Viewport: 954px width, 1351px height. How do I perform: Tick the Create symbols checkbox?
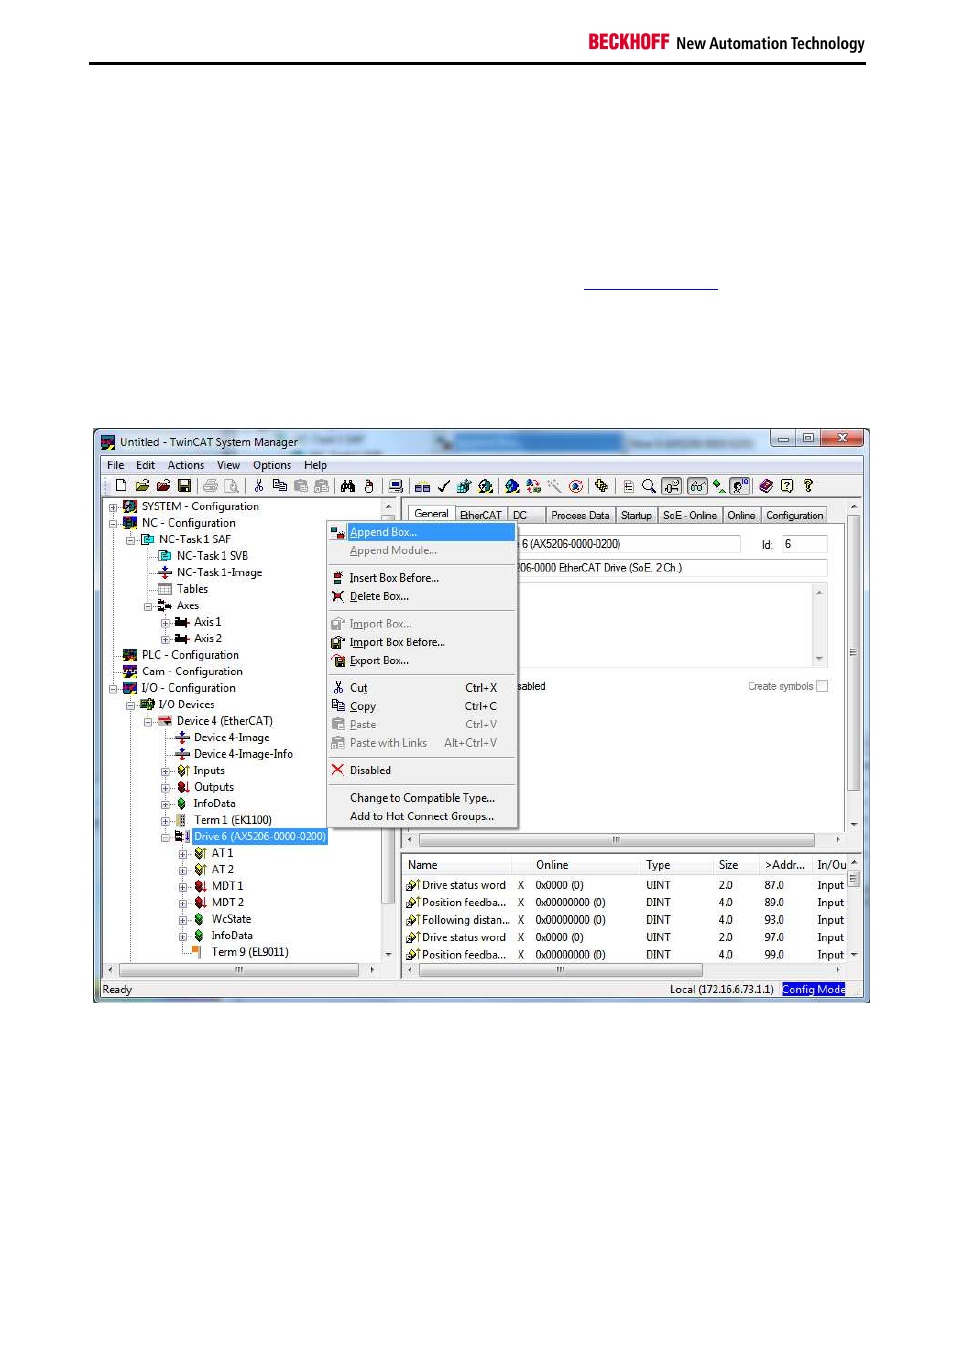[822, 687]
